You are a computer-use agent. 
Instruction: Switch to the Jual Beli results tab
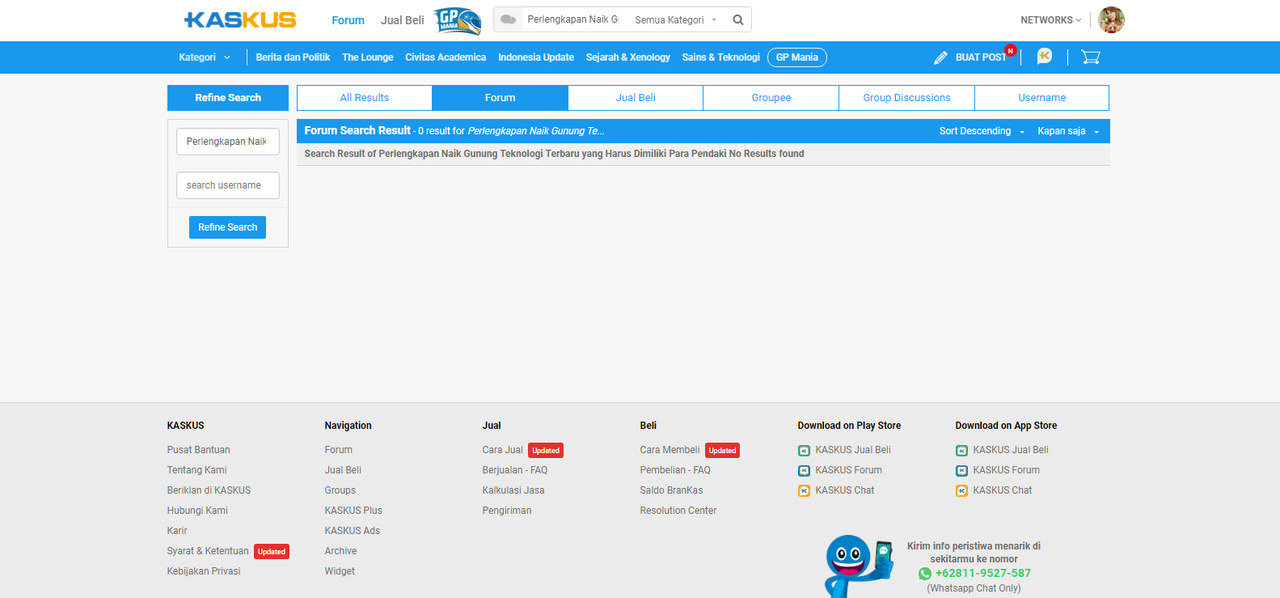[635, 98]
